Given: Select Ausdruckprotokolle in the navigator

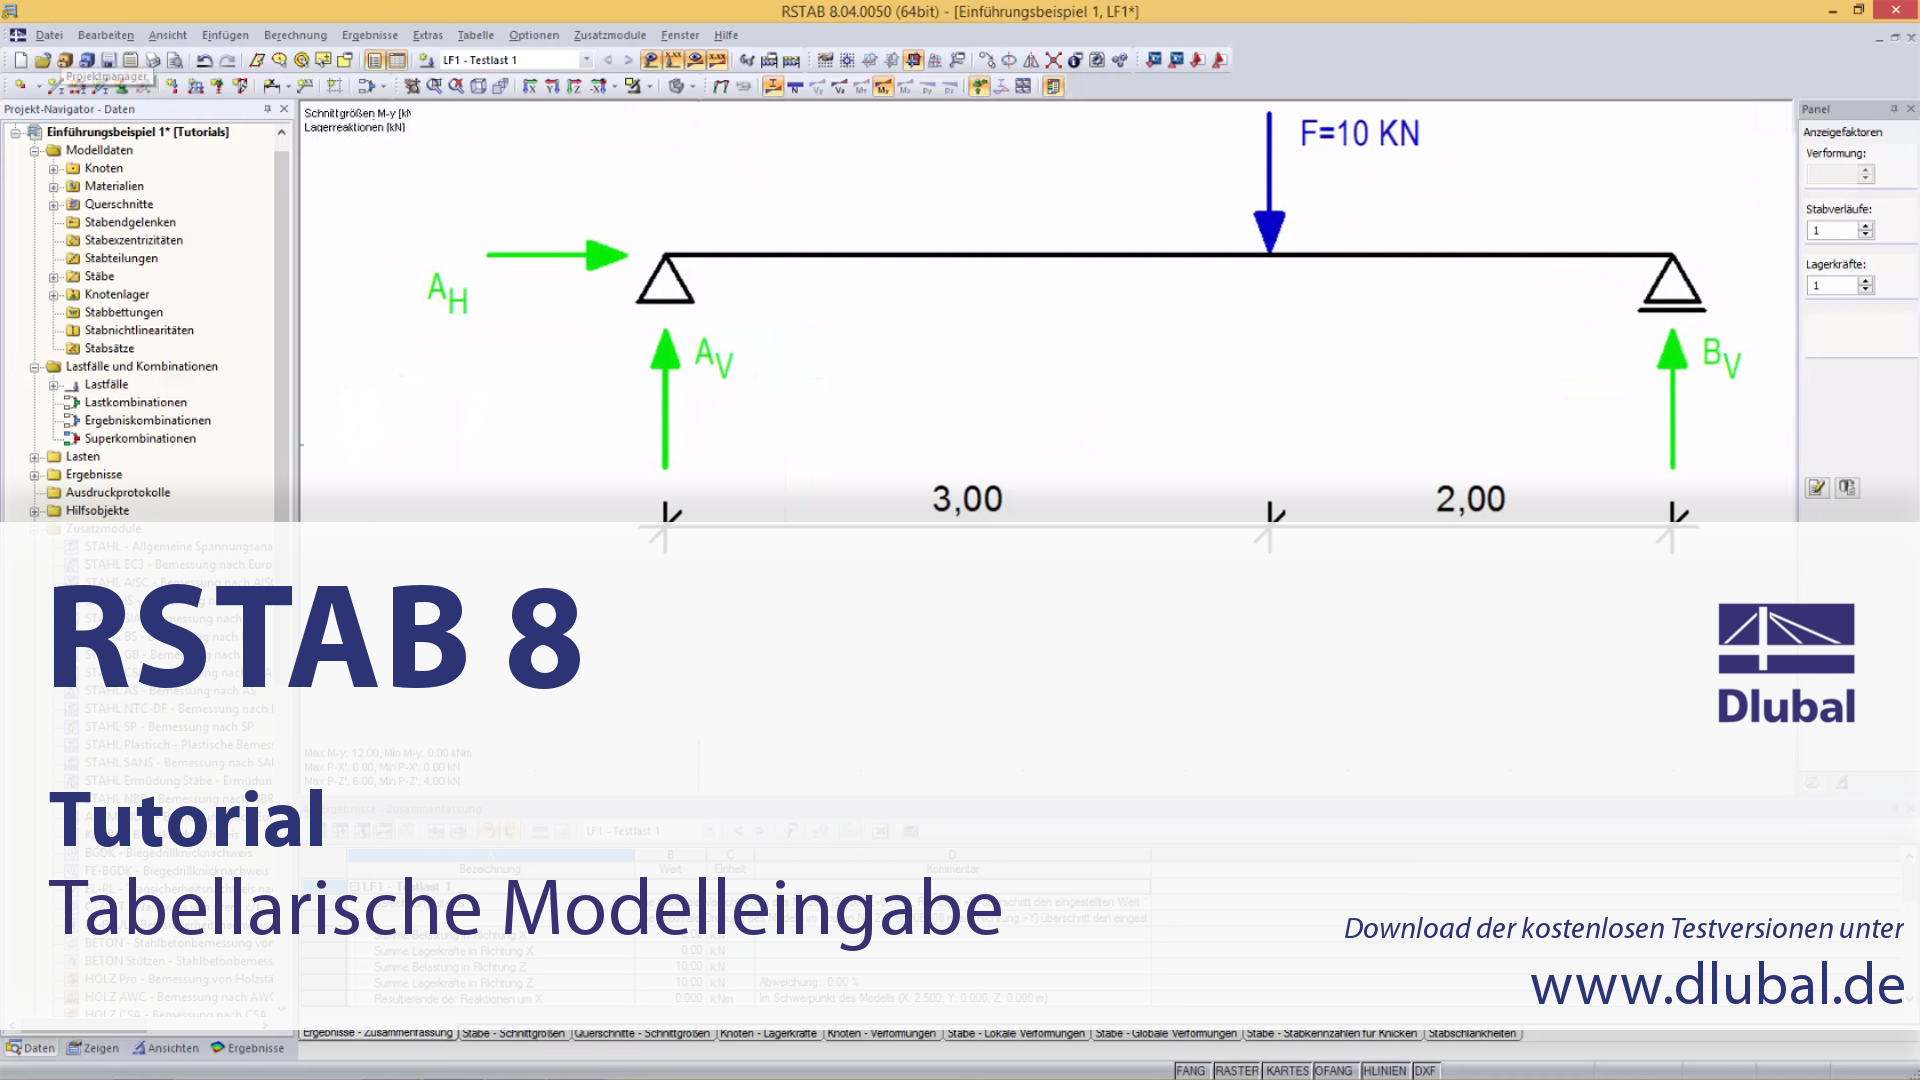Looking at the screenshot, I should (118, 492).
